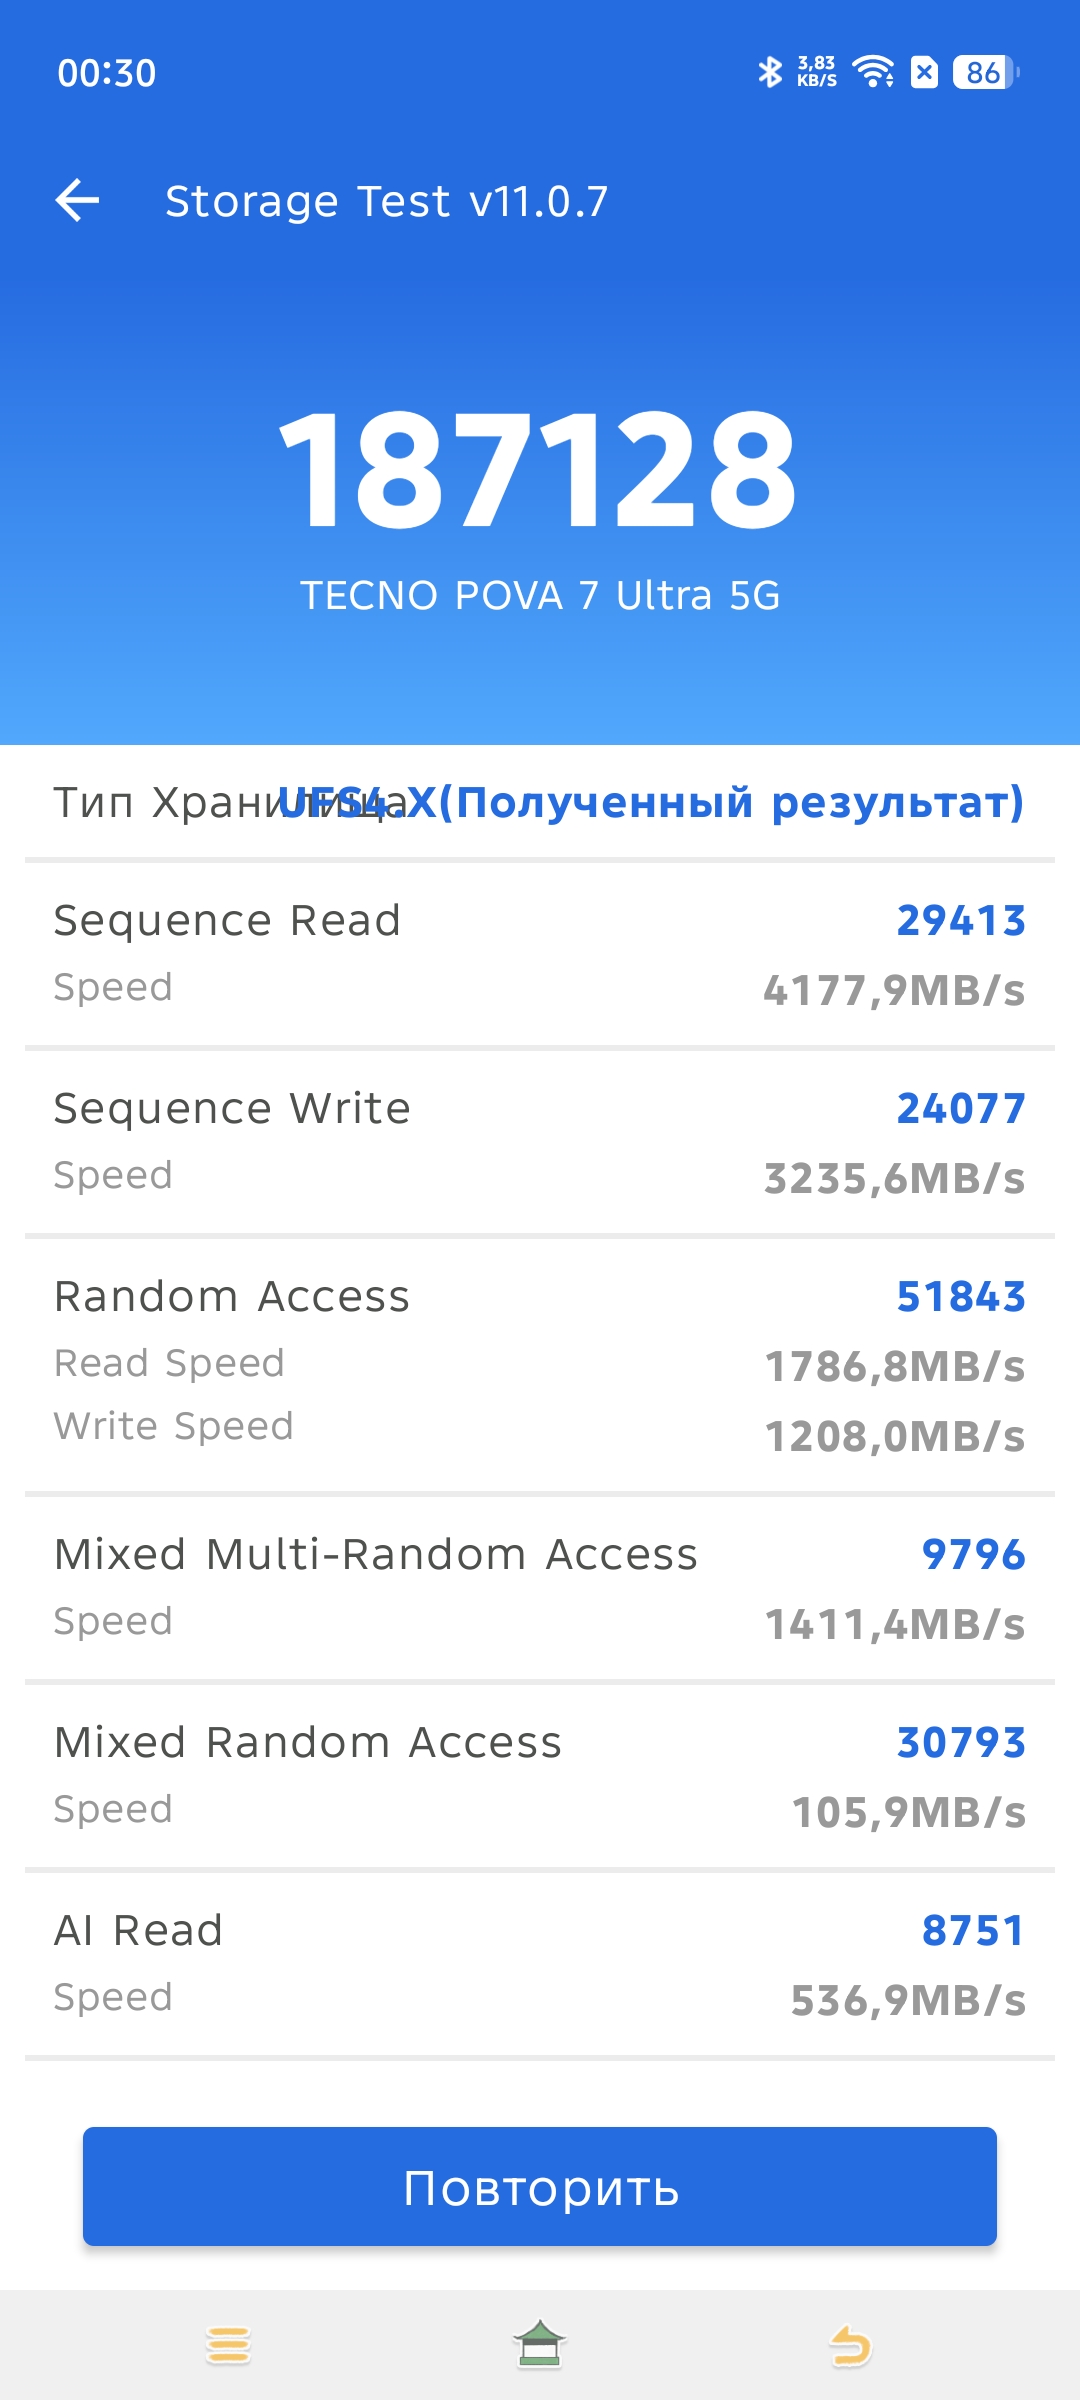The image size is (1080, 2400).
Task: Select the AI Read result row
Action: (540, 1963)
